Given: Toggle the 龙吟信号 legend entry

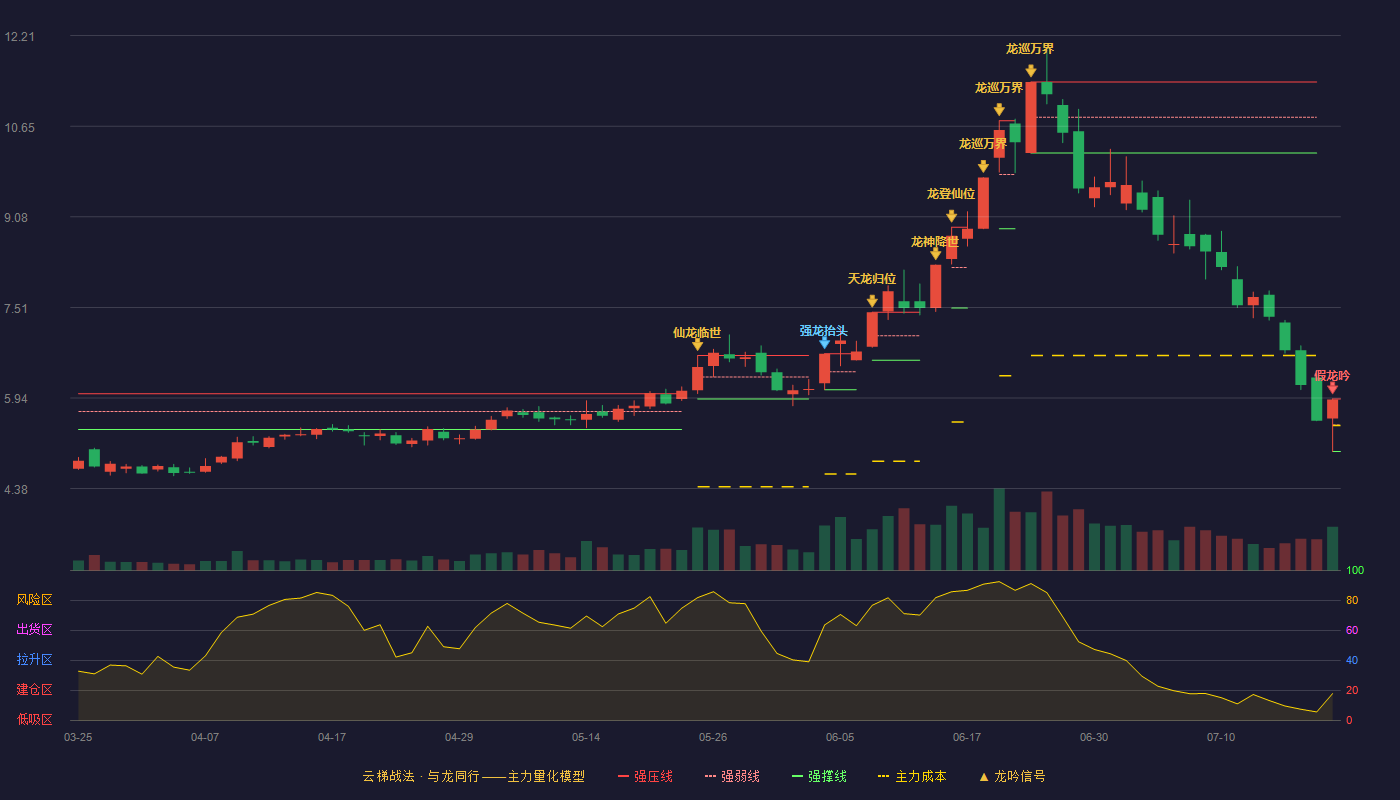Looking at the screenshot, I should tap(1012, 776).
